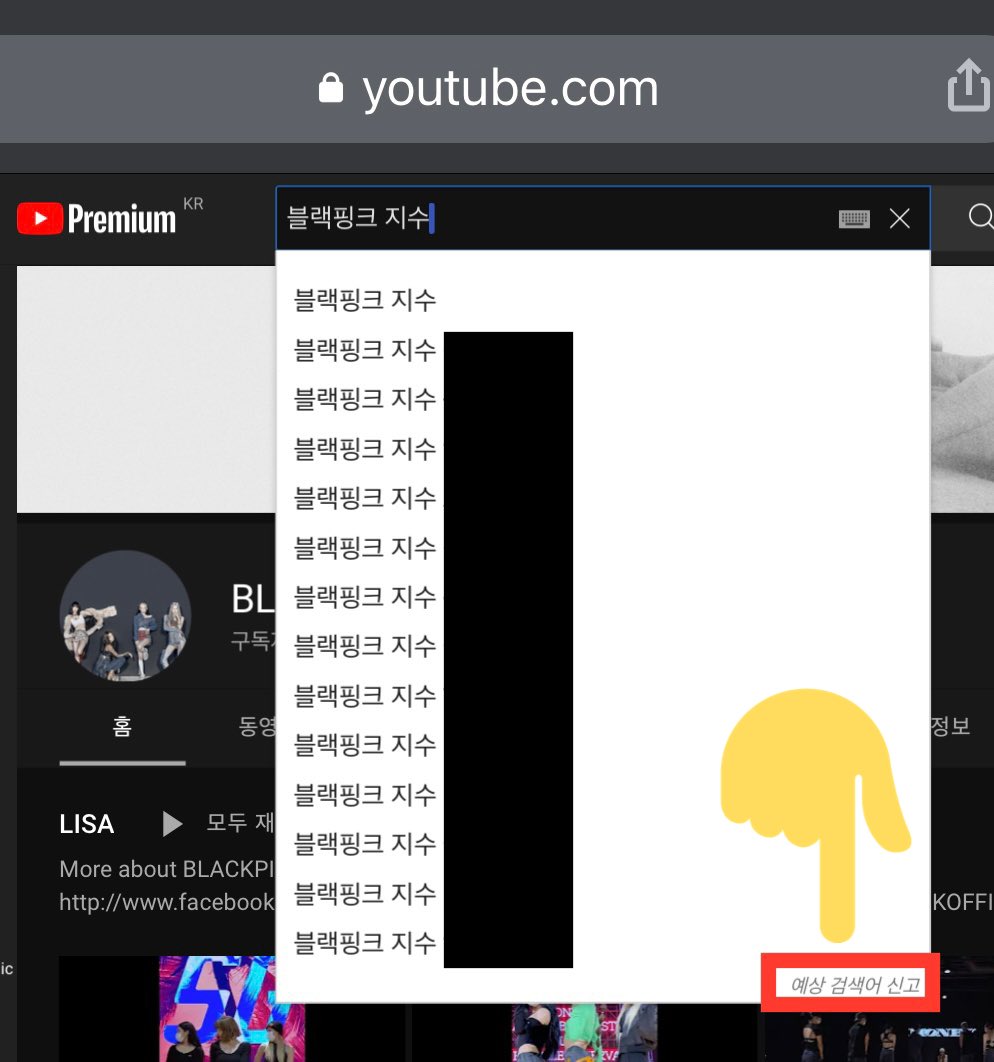
Task: Click the magnifier search button
Action: 980,217
